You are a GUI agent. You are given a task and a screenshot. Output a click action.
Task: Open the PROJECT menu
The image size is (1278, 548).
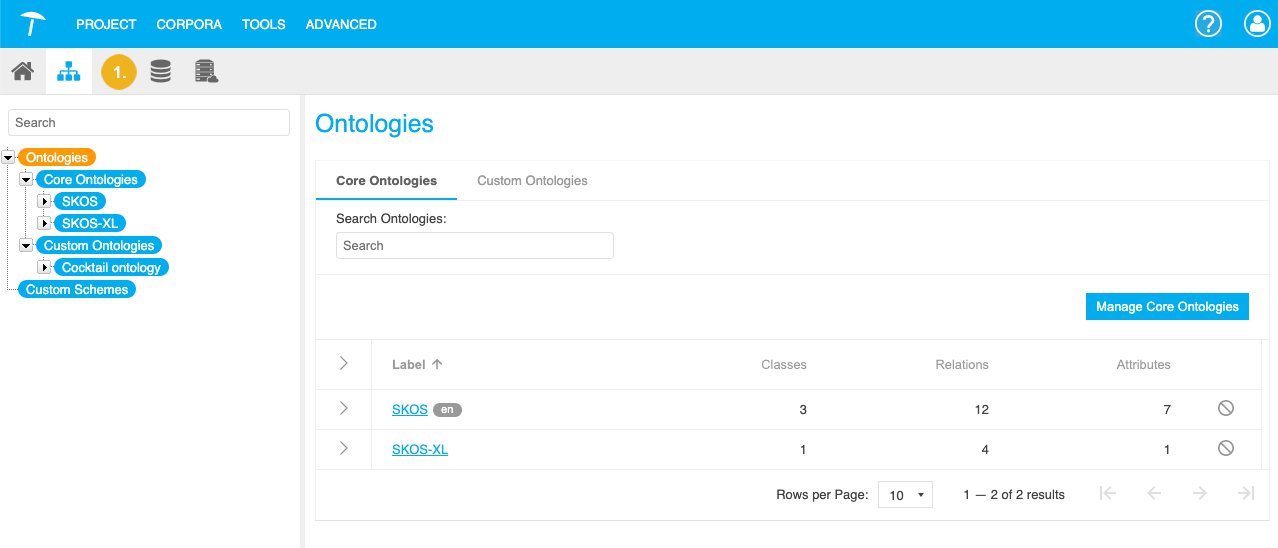coord(106,24)
